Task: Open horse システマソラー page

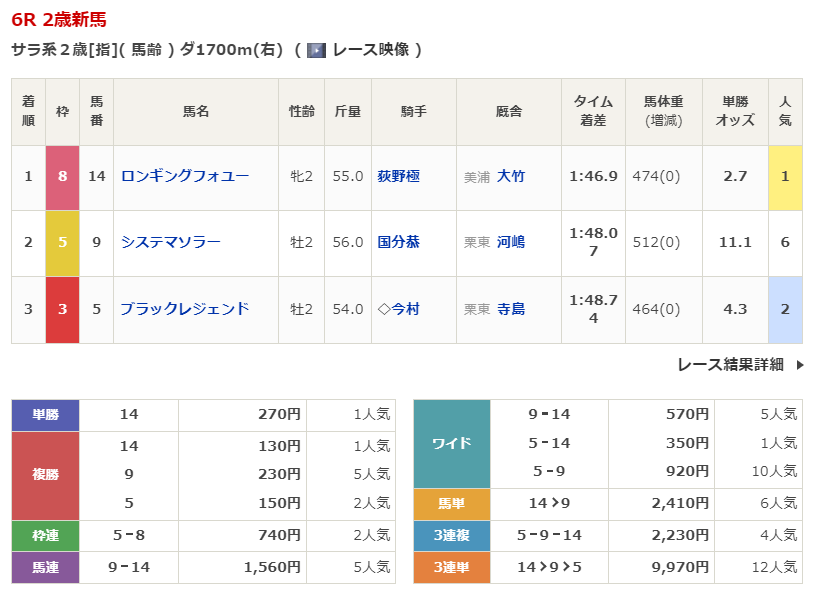Action: 170,242
